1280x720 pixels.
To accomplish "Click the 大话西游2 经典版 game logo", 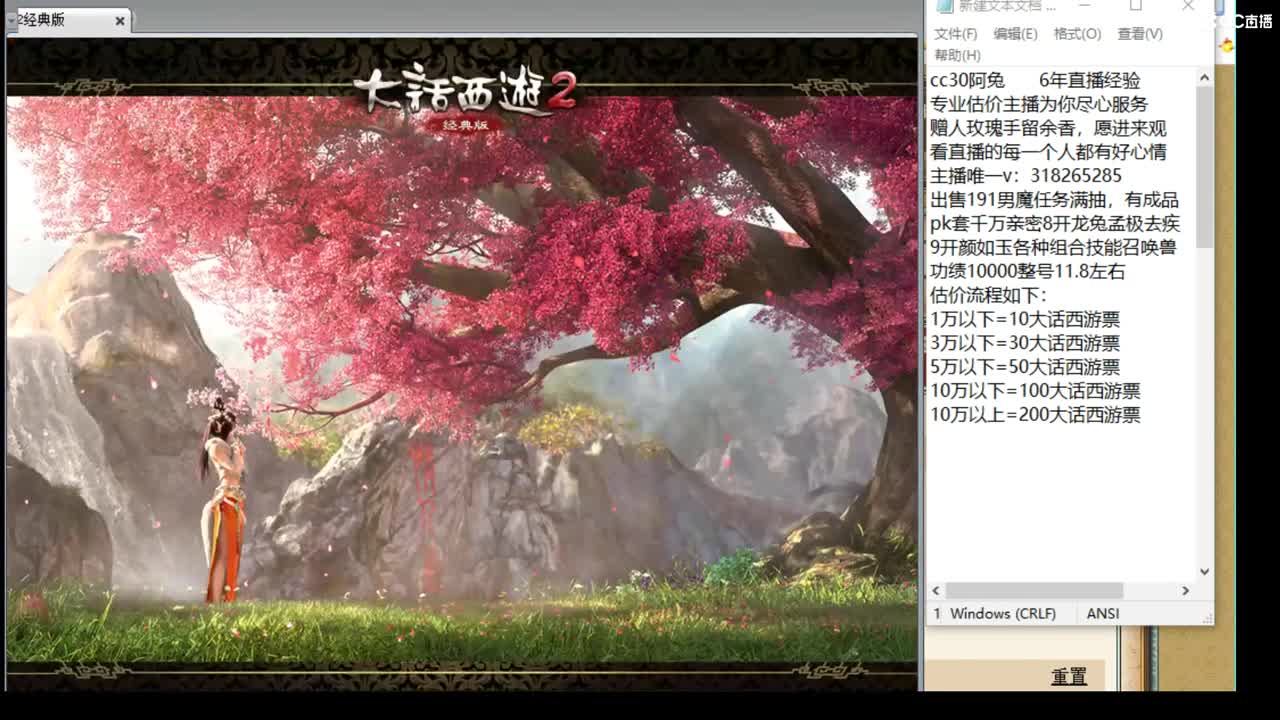I will (465, 97).
